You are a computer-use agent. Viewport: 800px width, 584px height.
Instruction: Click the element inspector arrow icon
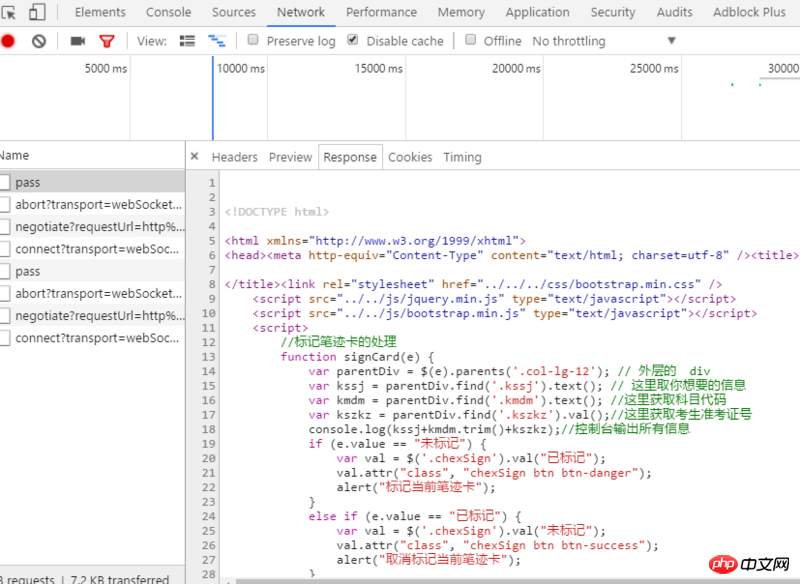(9, 13)
